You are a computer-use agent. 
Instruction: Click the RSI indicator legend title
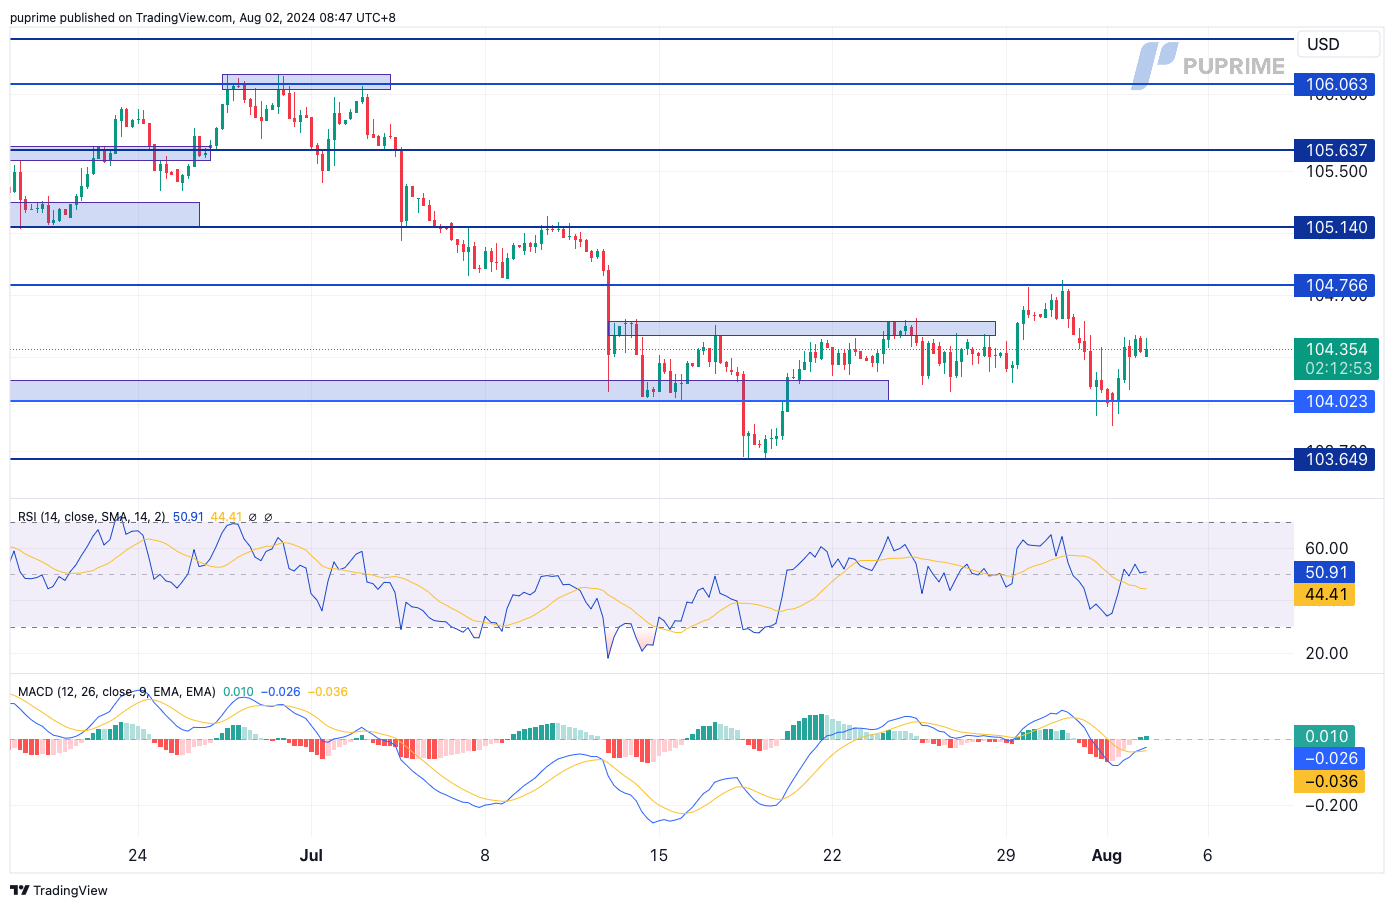(92, 517)
